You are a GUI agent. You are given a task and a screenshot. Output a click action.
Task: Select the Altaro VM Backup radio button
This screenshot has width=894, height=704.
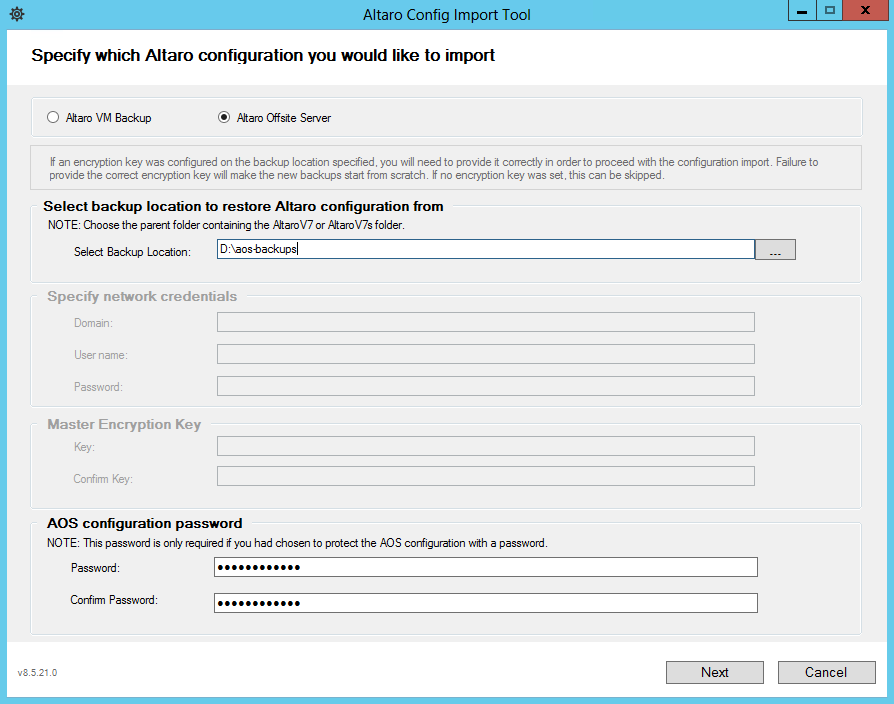pyautogui.click(x=52, y=117)
